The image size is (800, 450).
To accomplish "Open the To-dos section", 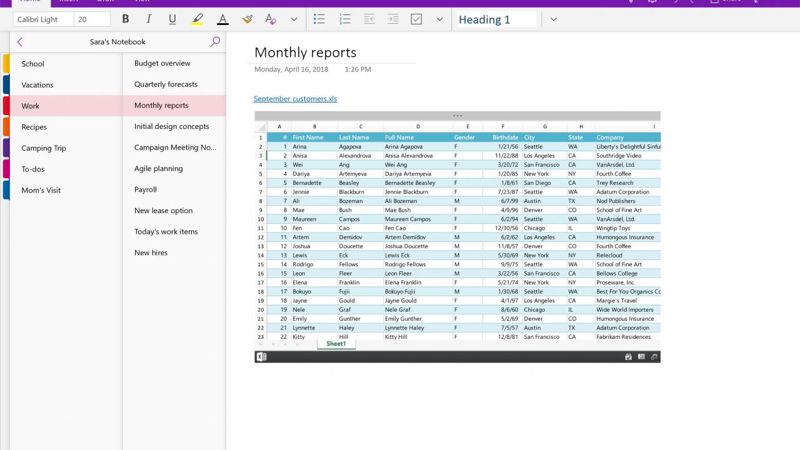I will [x=66, y=169].
